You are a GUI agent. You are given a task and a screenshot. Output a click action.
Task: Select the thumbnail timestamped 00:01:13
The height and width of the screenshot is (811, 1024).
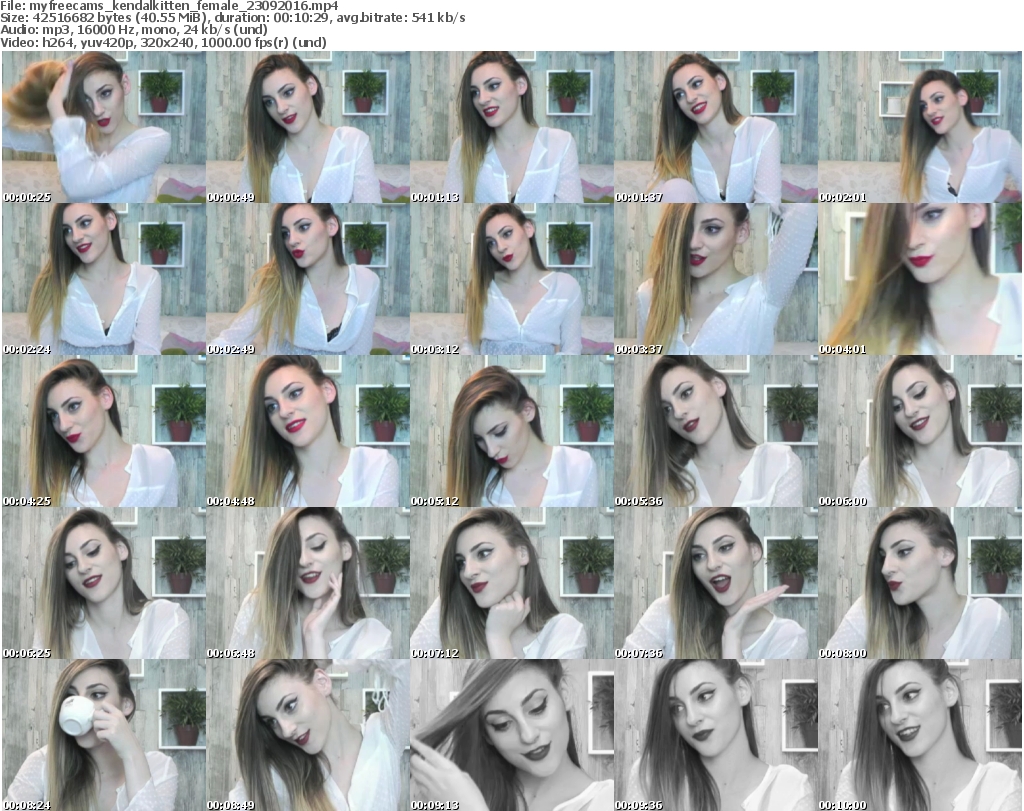tap(511, 127)
